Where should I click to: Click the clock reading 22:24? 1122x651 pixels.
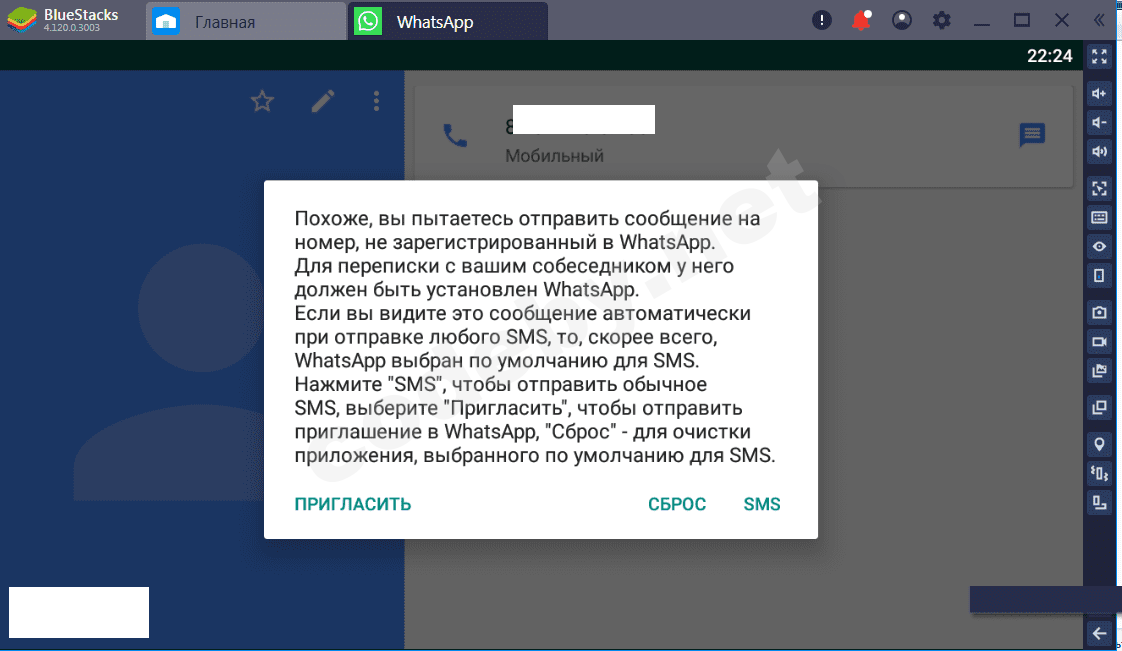coord(1050,56)
